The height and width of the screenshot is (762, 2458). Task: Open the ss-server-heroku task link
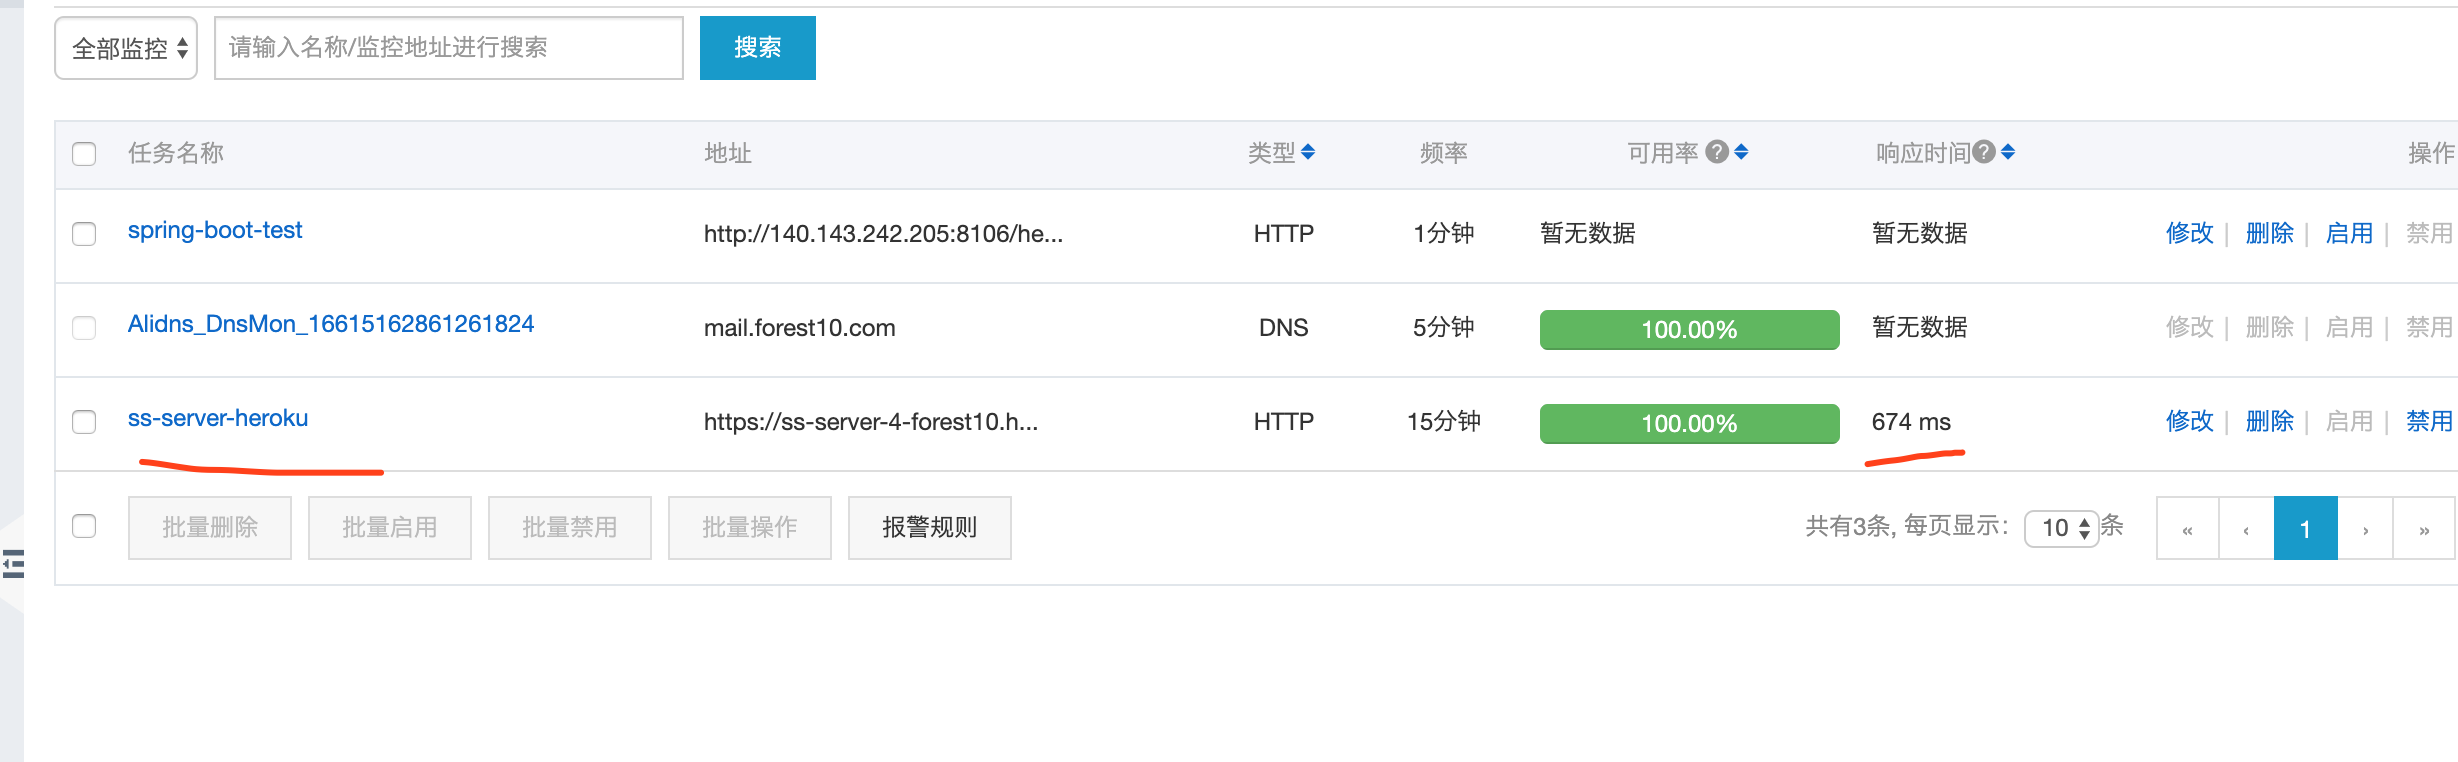[x=218, y=418]
